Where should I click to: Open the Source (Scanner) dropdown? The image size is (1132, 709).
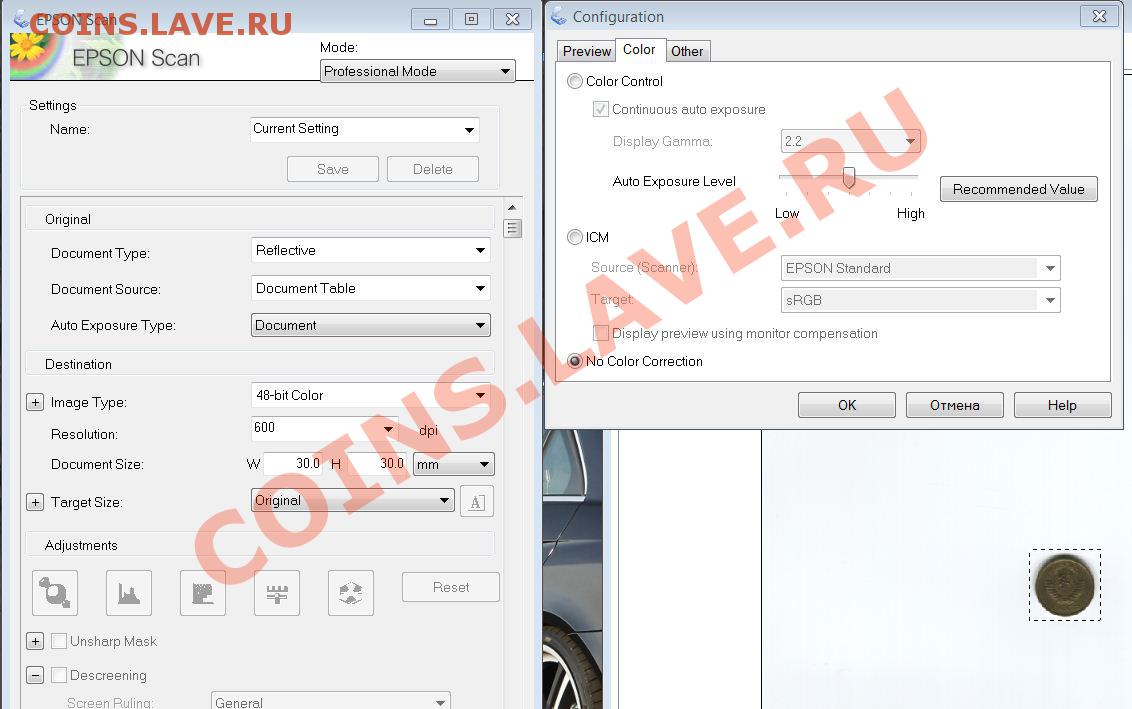pyautogui.click(x=920, y=268)
